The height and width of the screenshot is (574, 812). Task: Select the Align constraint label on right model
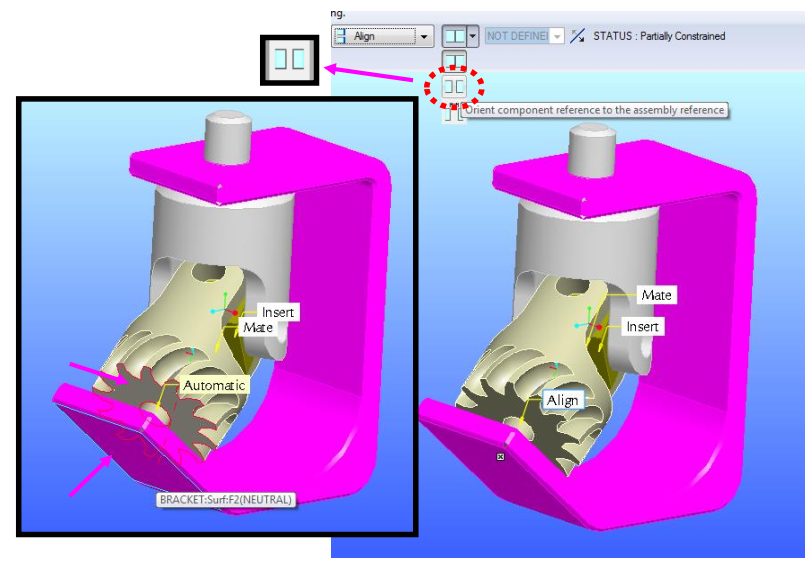[562, 400]
